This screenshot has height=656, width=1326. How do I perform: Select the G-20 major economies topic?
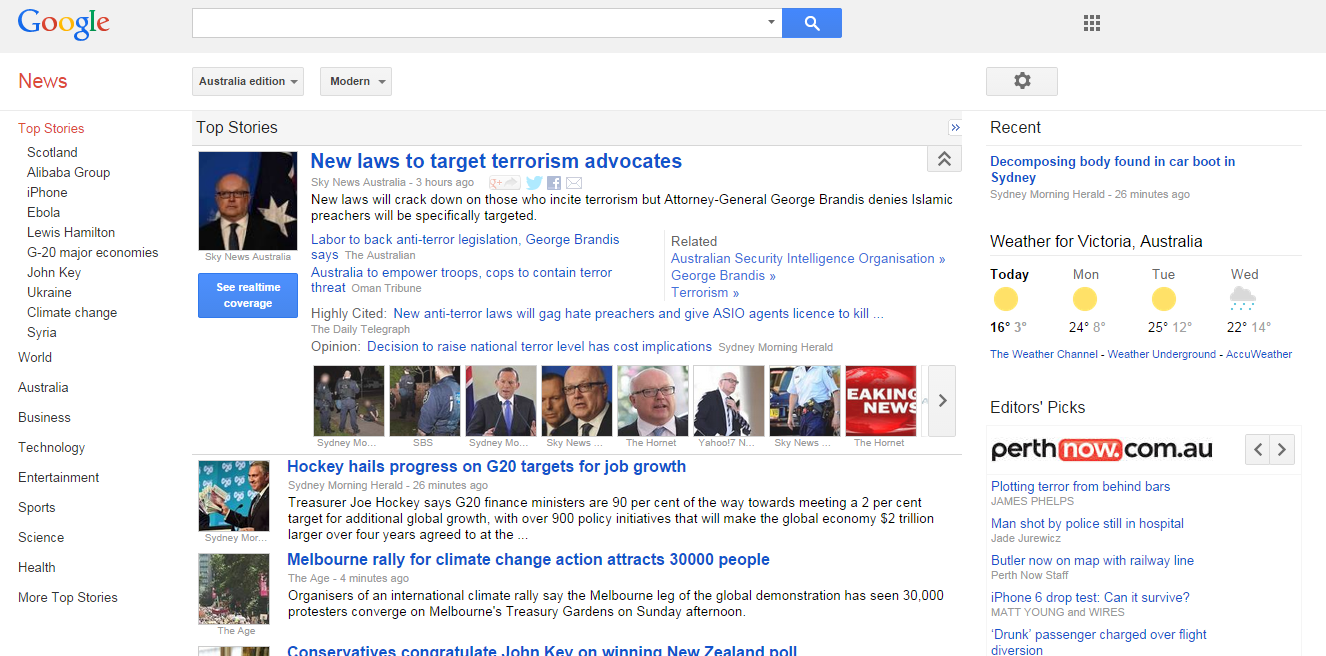tap(93, 252)
